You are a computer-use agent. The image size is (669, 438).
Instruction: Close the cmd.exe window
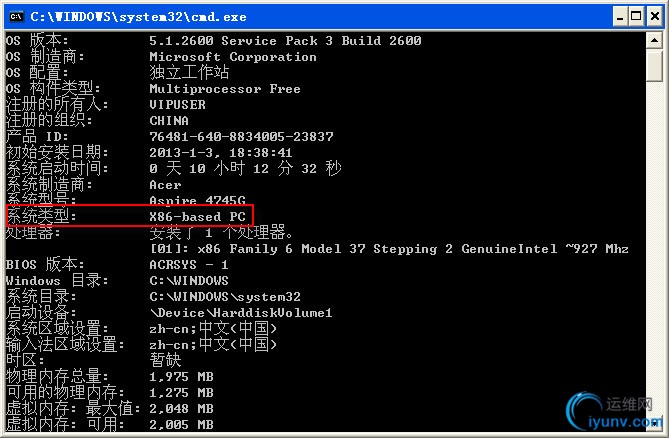tap(655, 16)
